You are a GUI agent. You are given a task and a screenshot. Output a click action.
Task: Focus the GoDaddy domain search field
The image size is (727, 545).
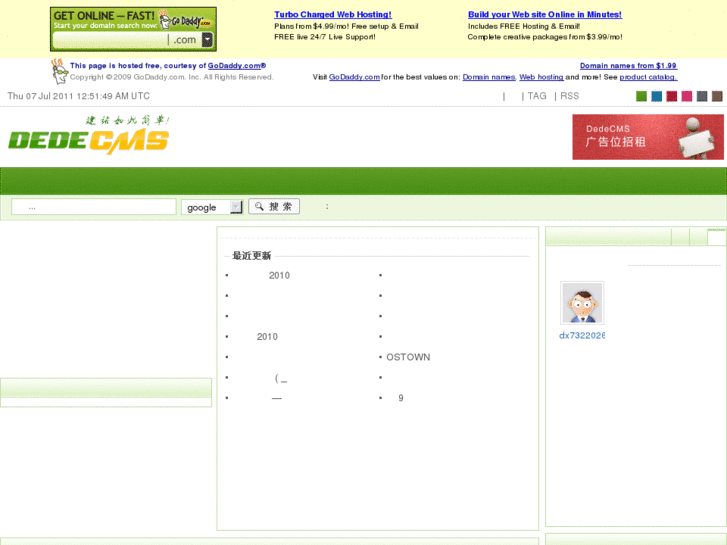110,40
